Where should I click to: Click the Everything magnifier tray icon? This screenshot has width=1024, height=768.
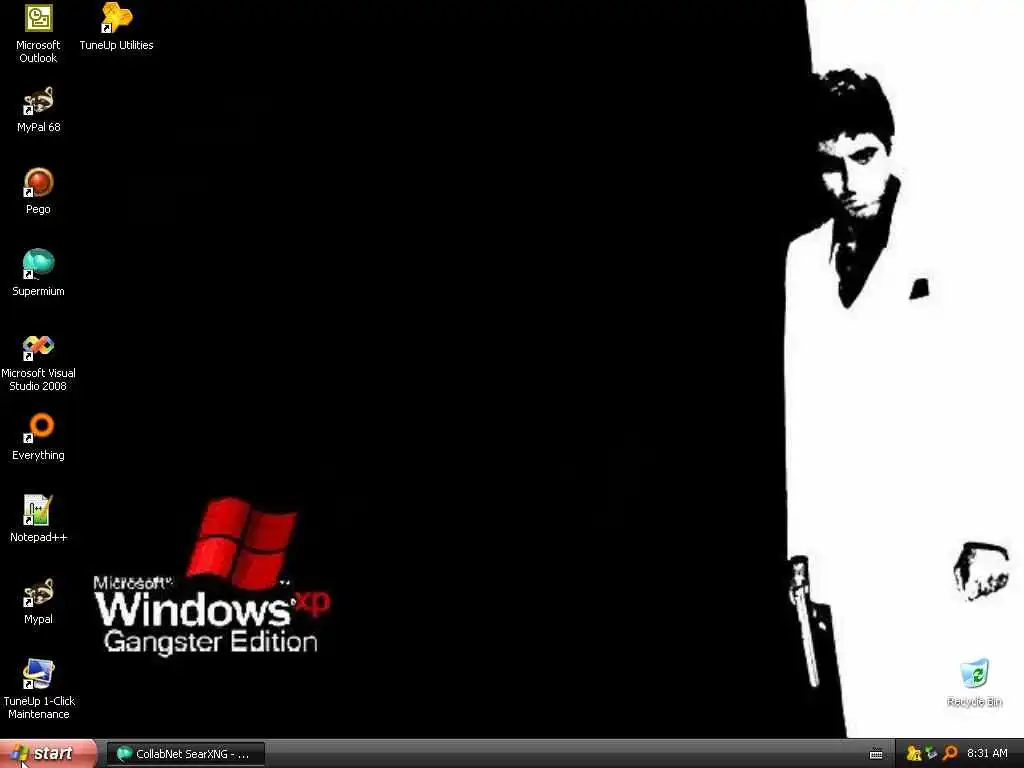coord(950,754)
